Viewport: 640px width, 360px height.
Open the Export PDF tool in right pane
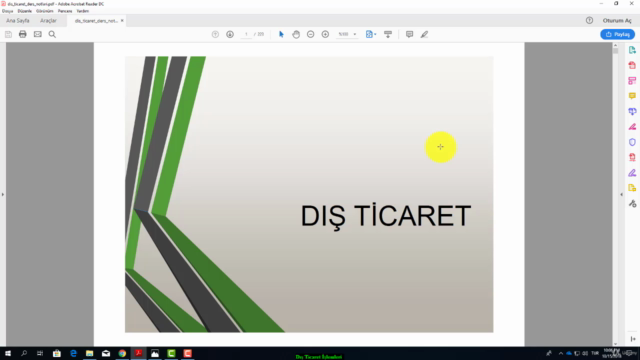[632, 50]
